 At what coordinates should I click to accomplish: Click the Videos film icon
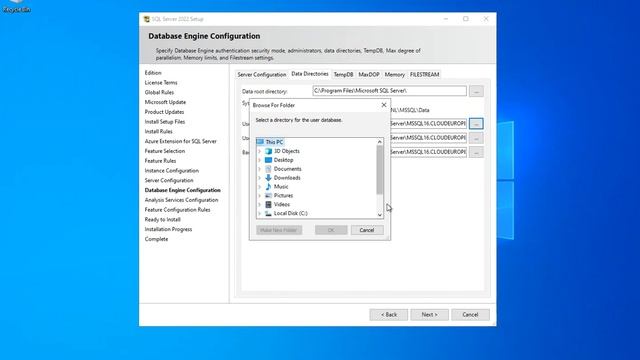click(268, 204)
